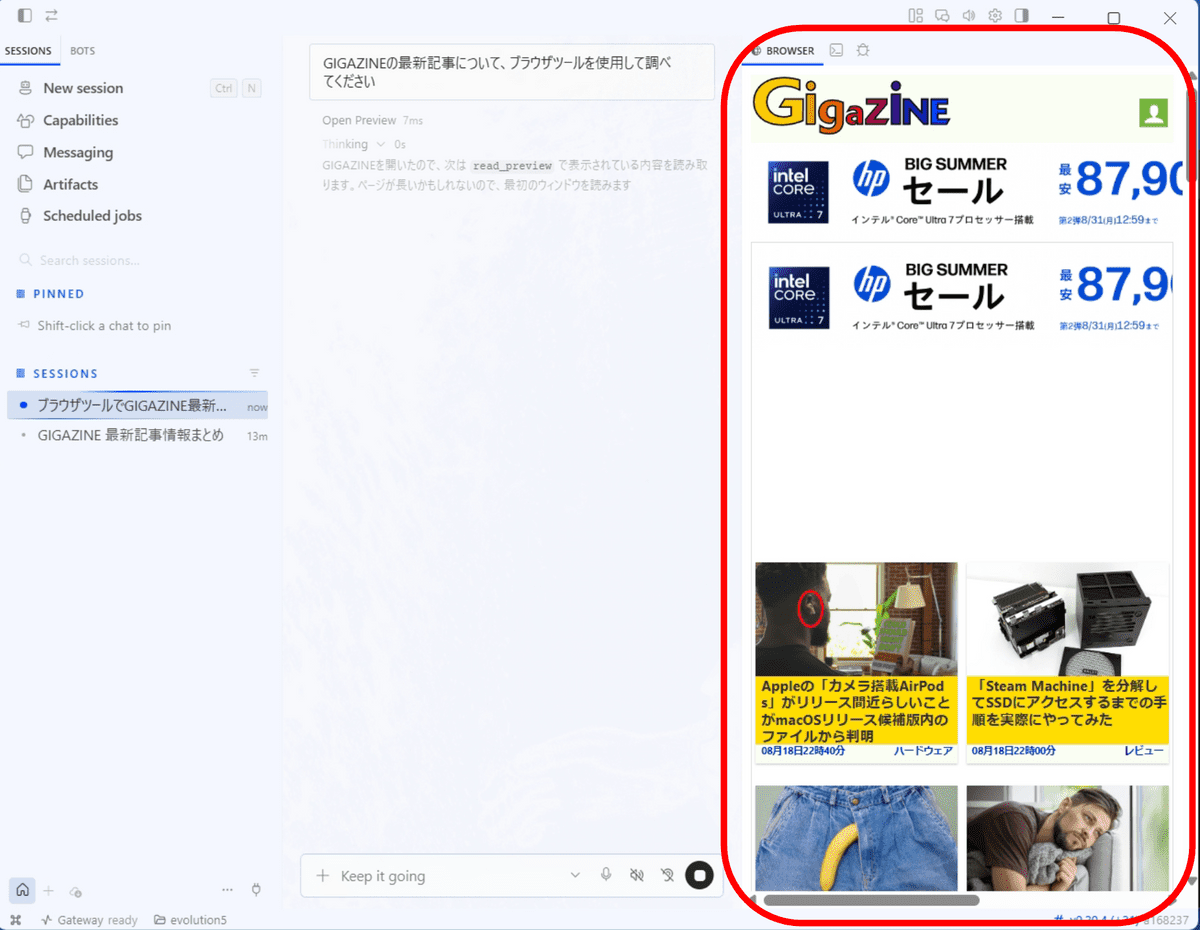Open the settings gear icon
Image resolution: width=1200 pixels, height=930 pixels.
point(995,16)
